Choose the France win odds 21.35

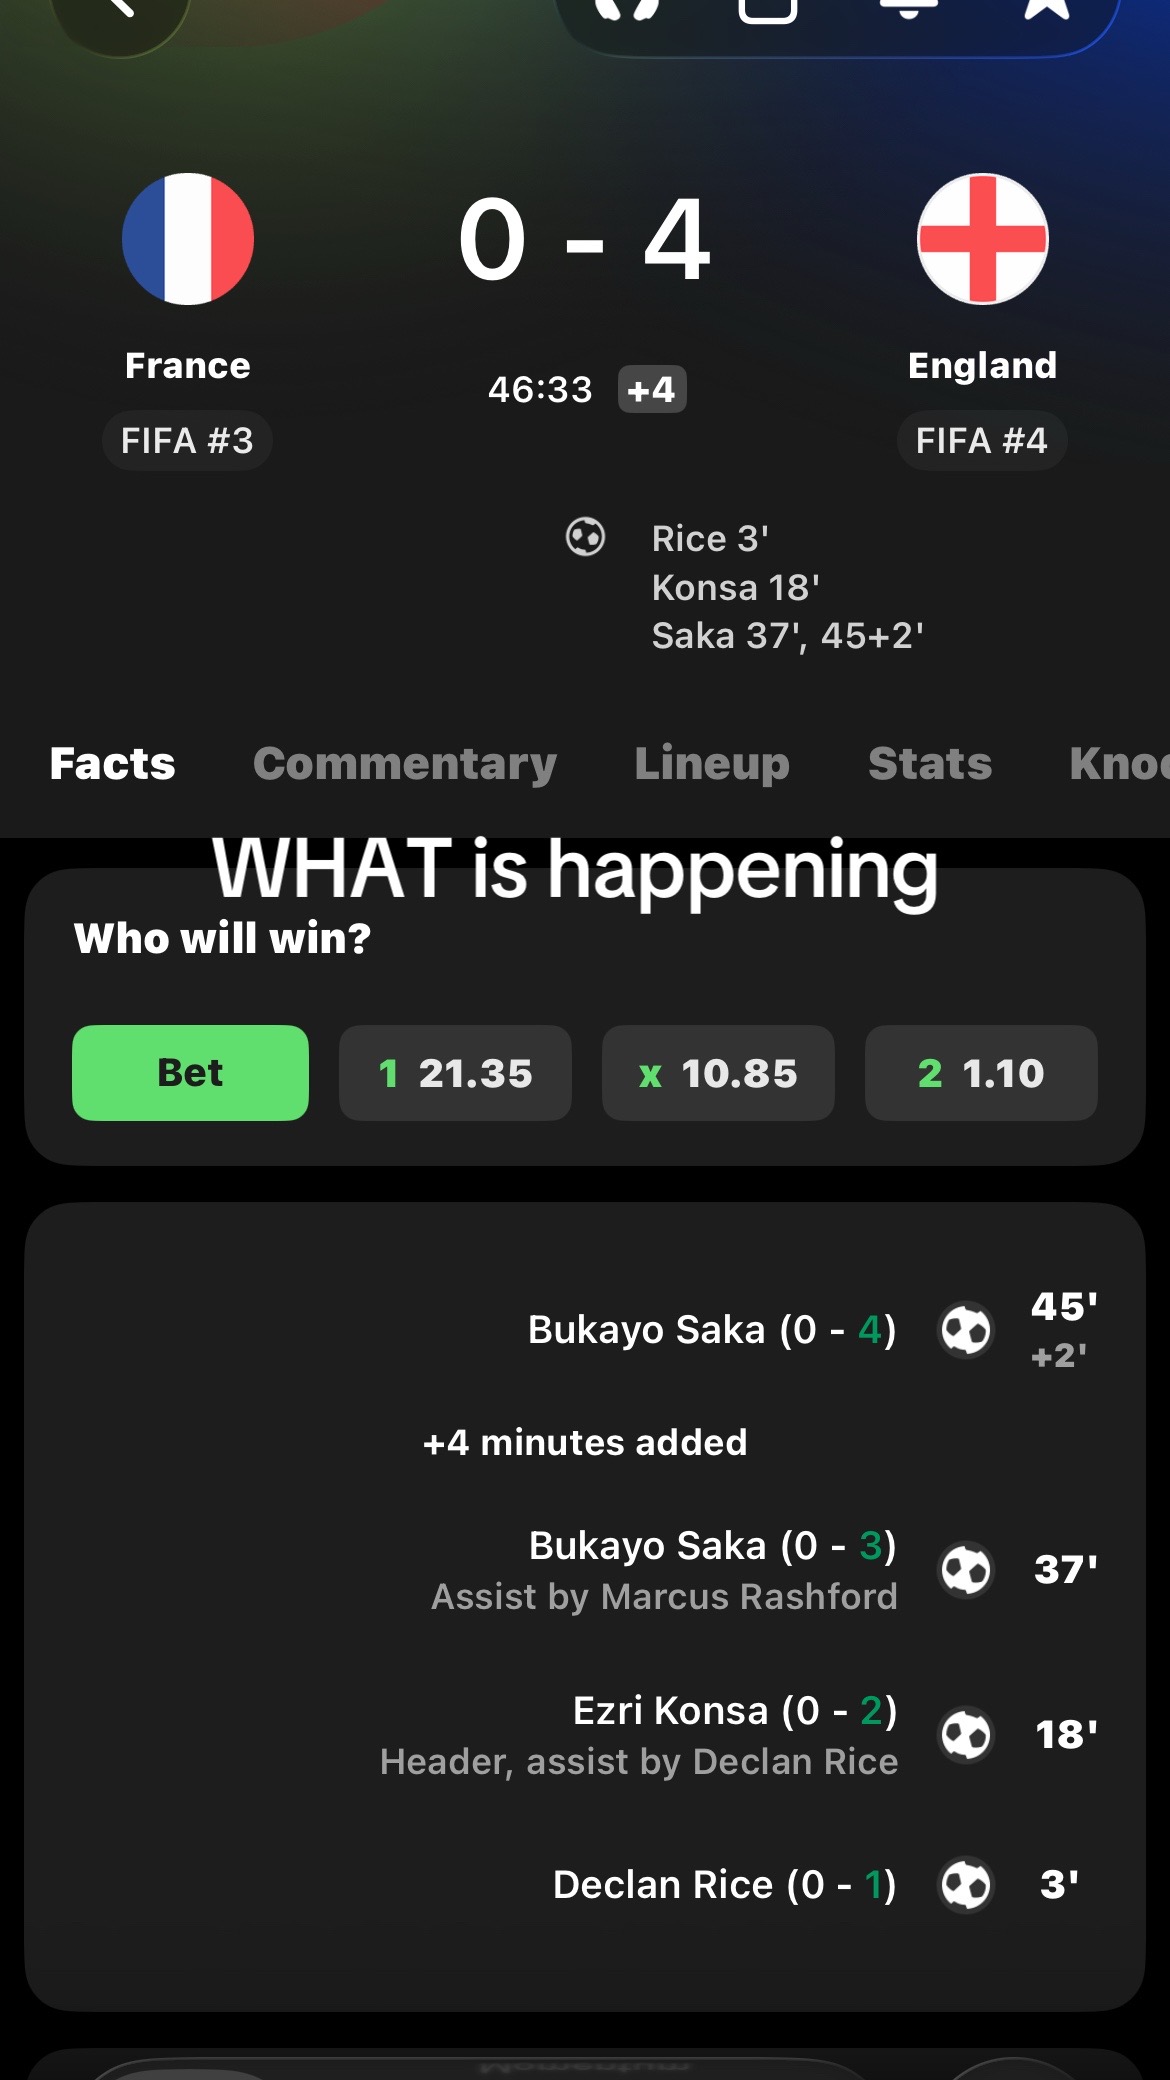pos(455,1073)
